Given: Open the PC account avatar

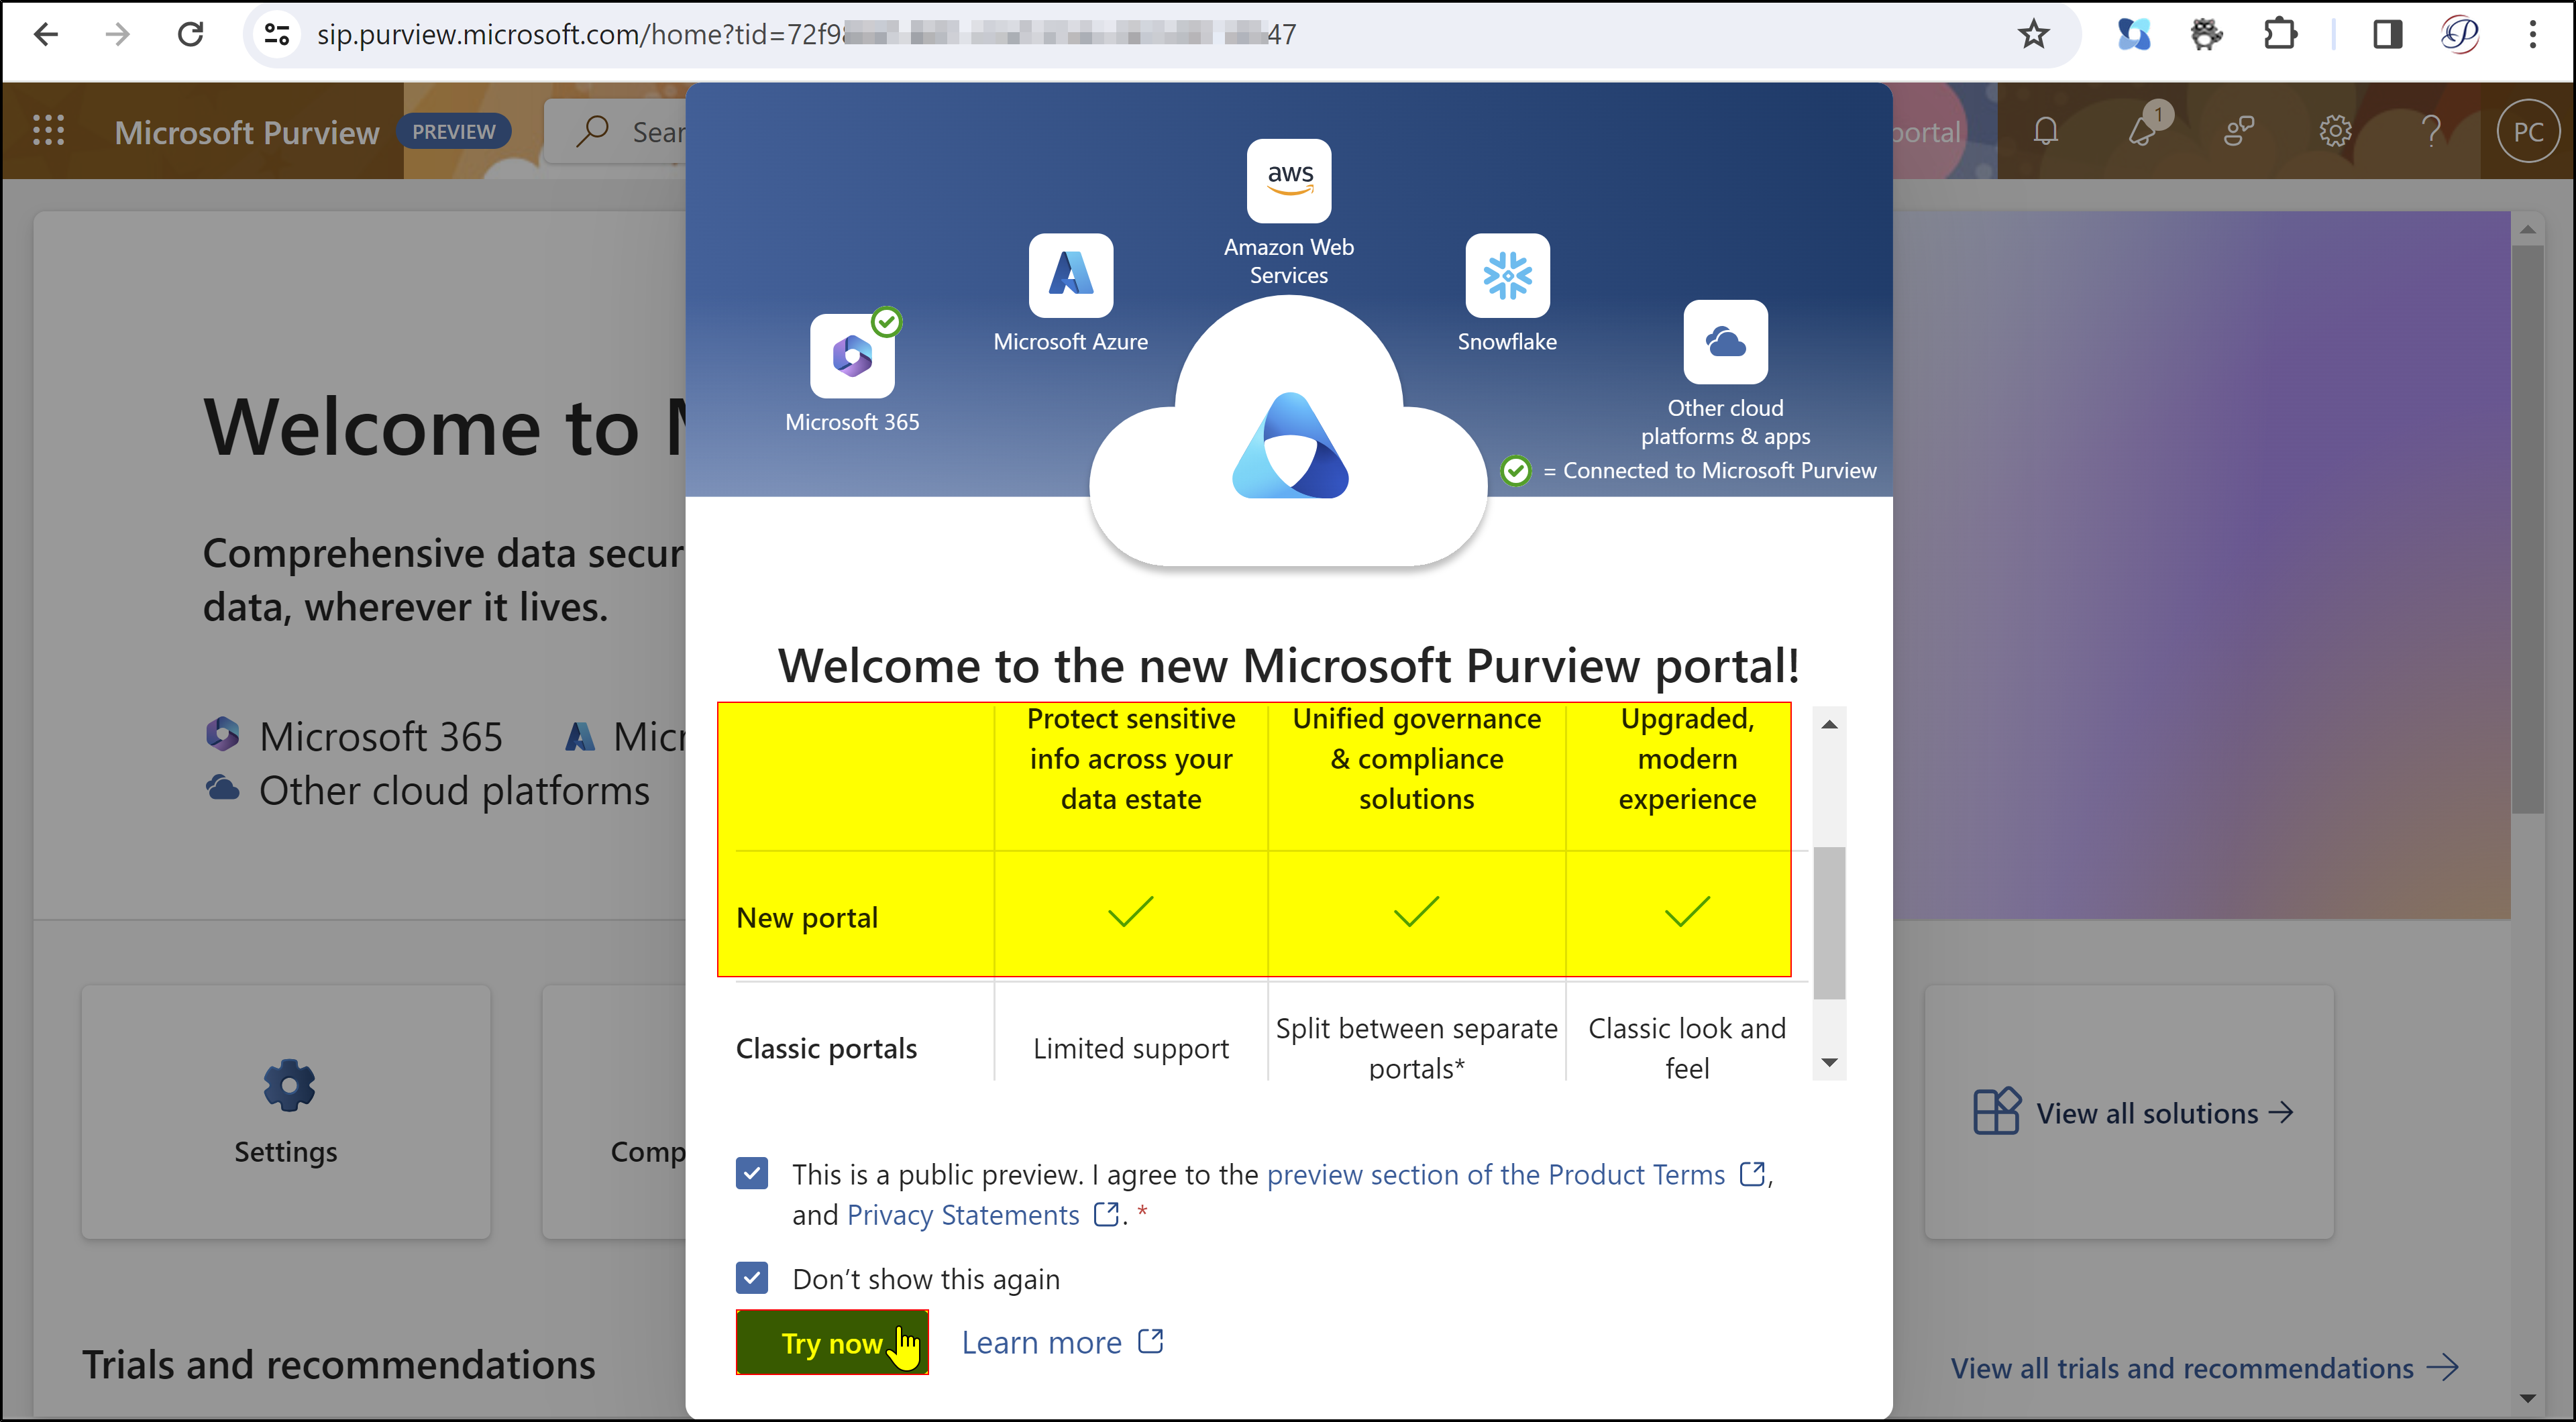Looking at the screenshot, I should coord(2527,131).
